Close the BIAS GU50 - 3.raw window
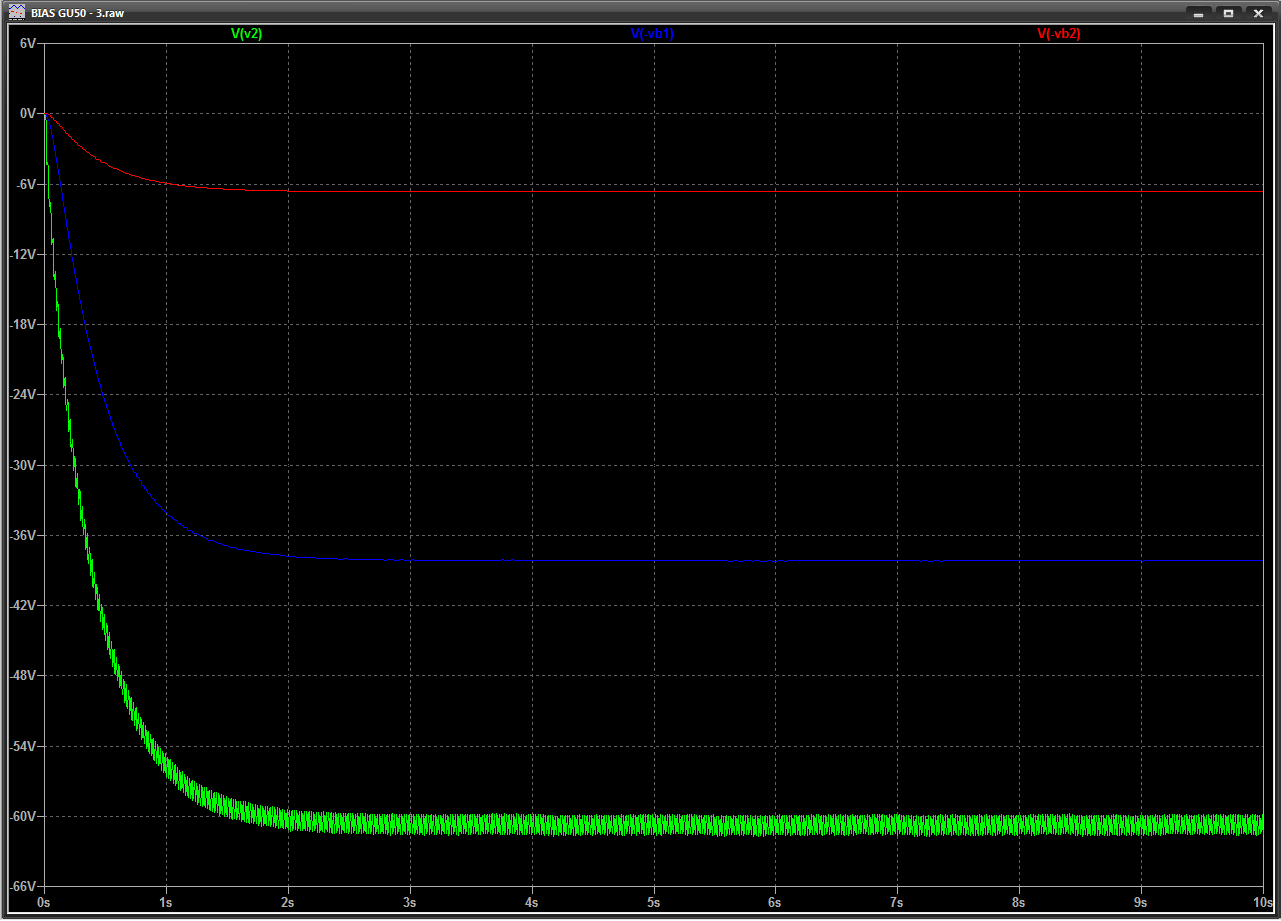1281x921 pixels. tap(1259, 13)
